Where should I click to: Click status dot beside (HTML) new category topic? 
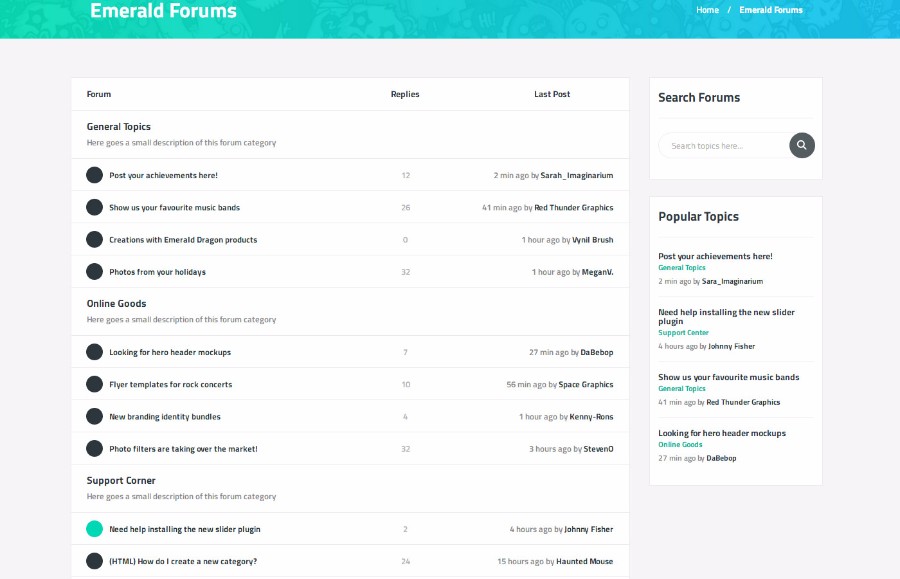click(94, 561)
